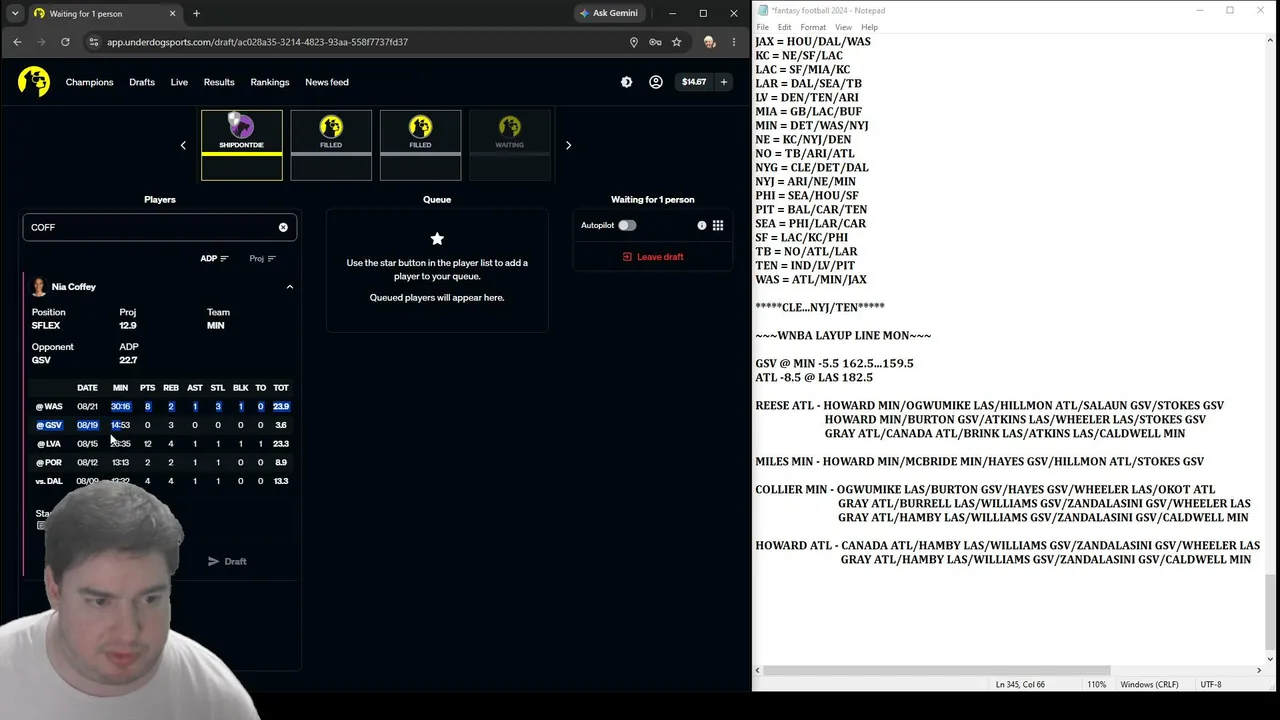Viewport: 1280px width, 720px height.
Task: Open the draft board grid icon
Action: click(x=718, y=225)
